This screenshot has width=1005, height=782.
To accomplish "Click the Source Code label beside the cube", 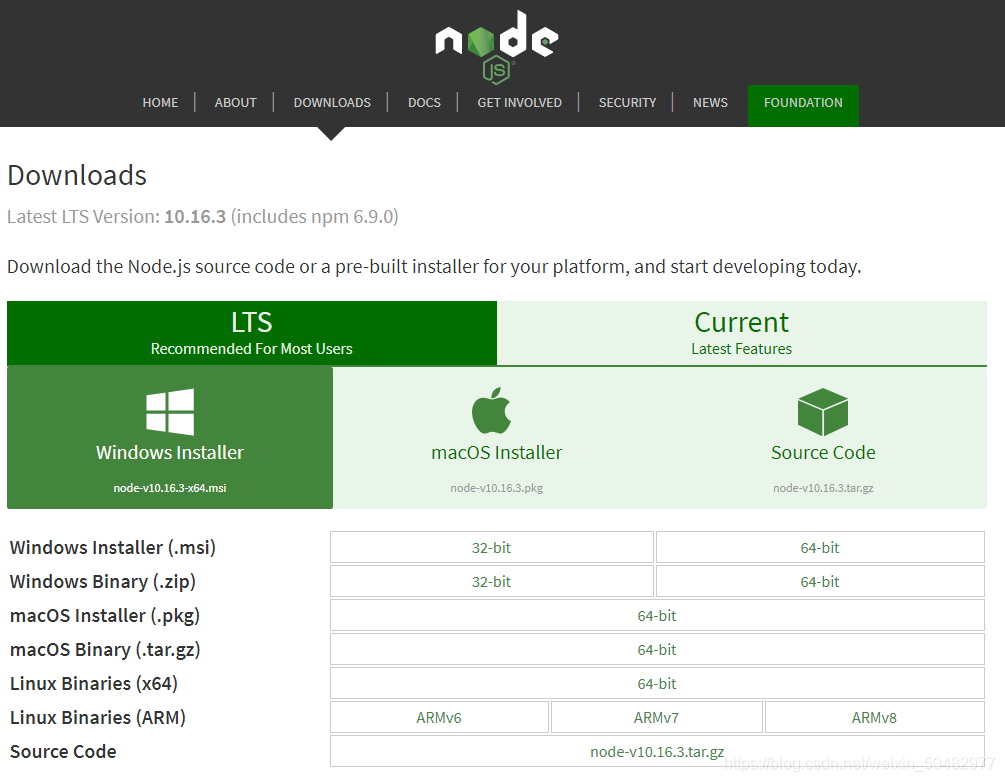I will pyautogui.click(x=823, y=453).
